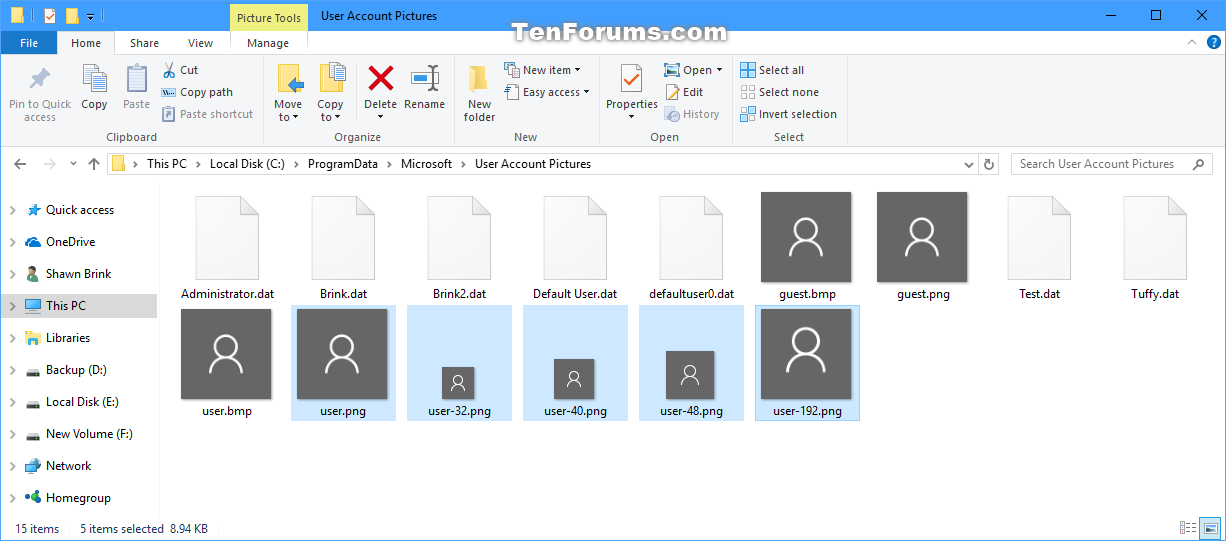Click the search magnifier icon
1226x541 pixels.
click(1197, 164)
